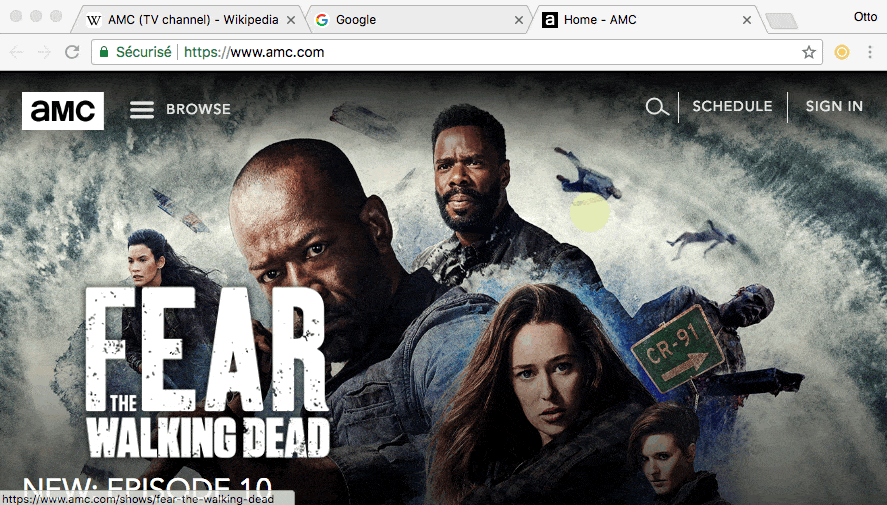Screen dimensions: 887x505
Task: Close the Home - AMC tab
Action: (x=747, y=20)
